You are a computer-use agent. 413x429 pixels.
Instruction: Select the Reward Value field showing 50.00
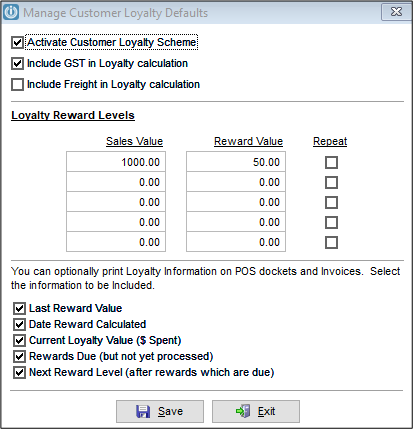point(236,162)
